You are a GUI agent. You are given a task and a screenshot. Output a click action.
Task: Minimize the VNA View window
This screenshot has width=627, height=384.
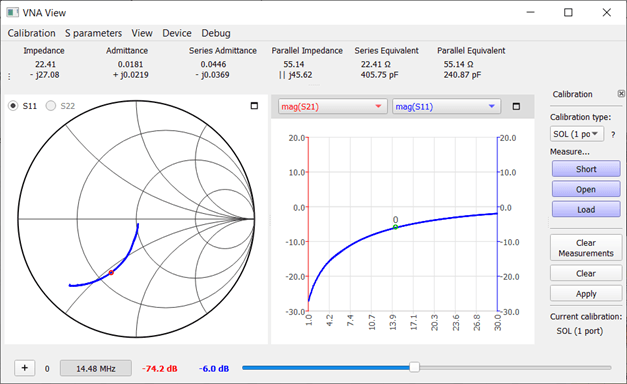(531, 12)
